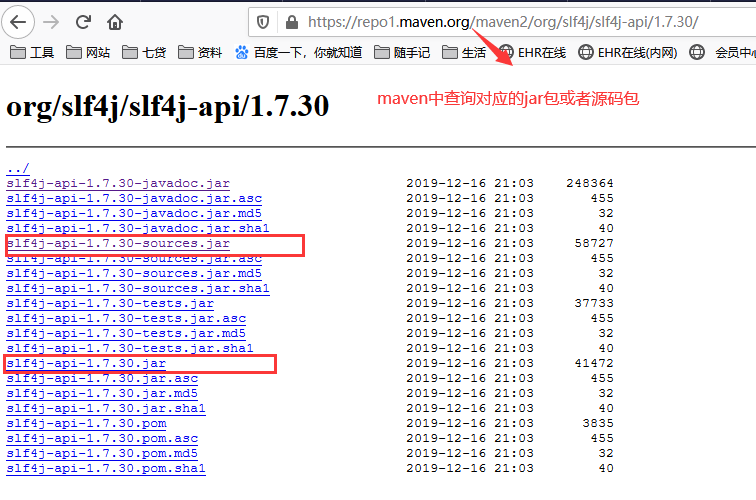The width and height of the screenshot is (756, 500).
Task: Open the 七贷 bookmark folder
Action: point(144,52)
